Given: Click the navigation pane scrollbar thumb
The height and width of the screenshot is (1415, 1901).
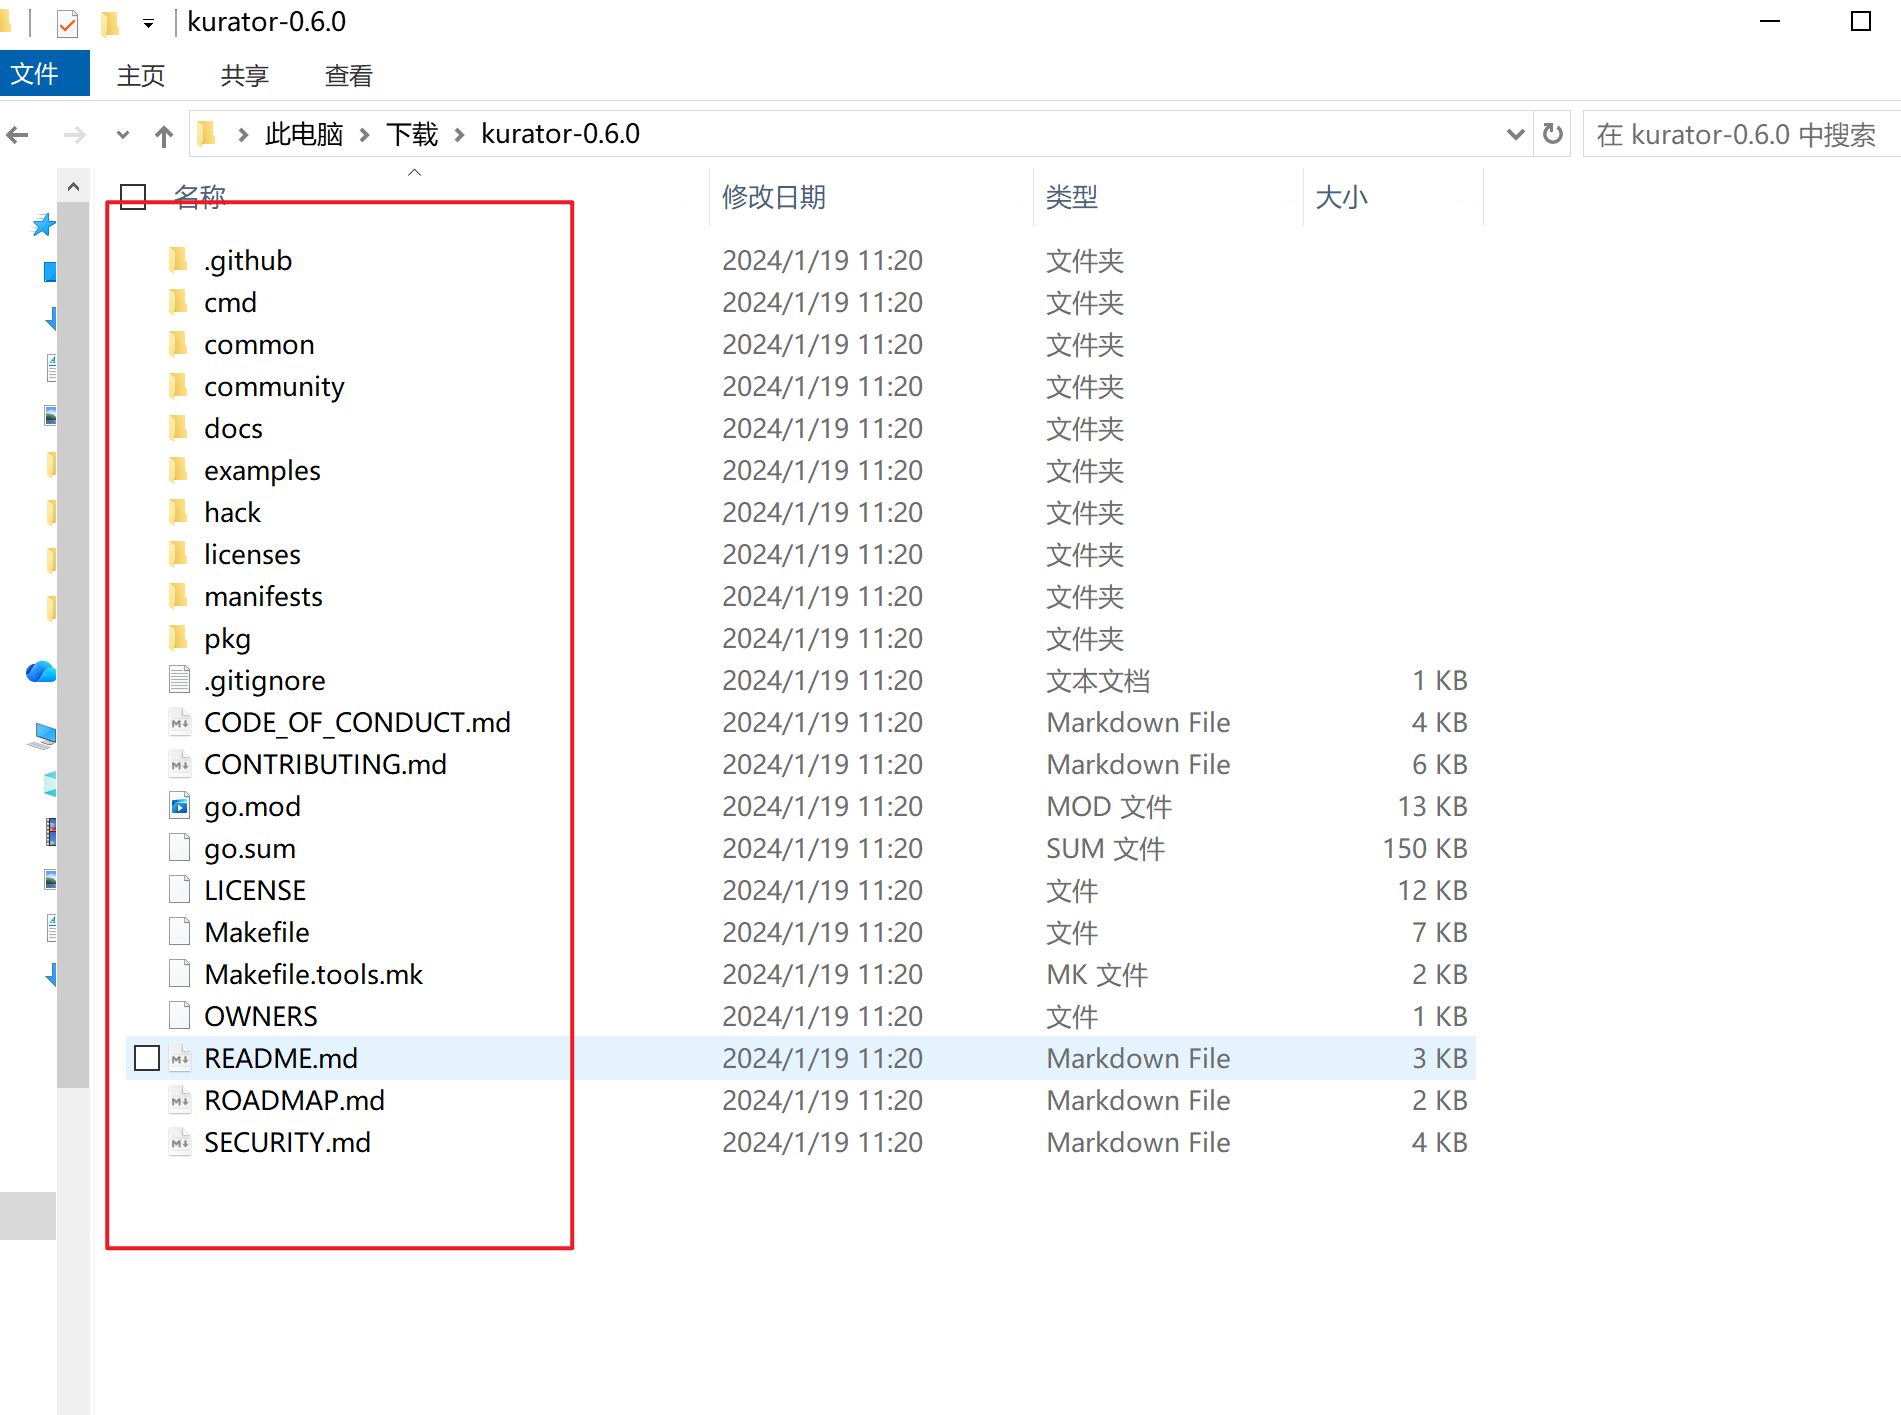Looking at the screenshot, I should point(73,644).
